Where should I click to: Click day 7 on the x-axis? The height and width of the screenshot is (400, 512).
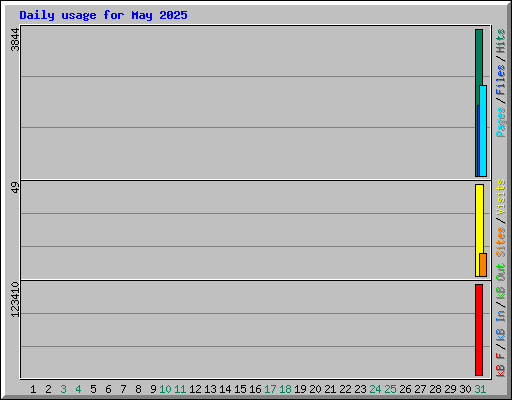point(123,389)
